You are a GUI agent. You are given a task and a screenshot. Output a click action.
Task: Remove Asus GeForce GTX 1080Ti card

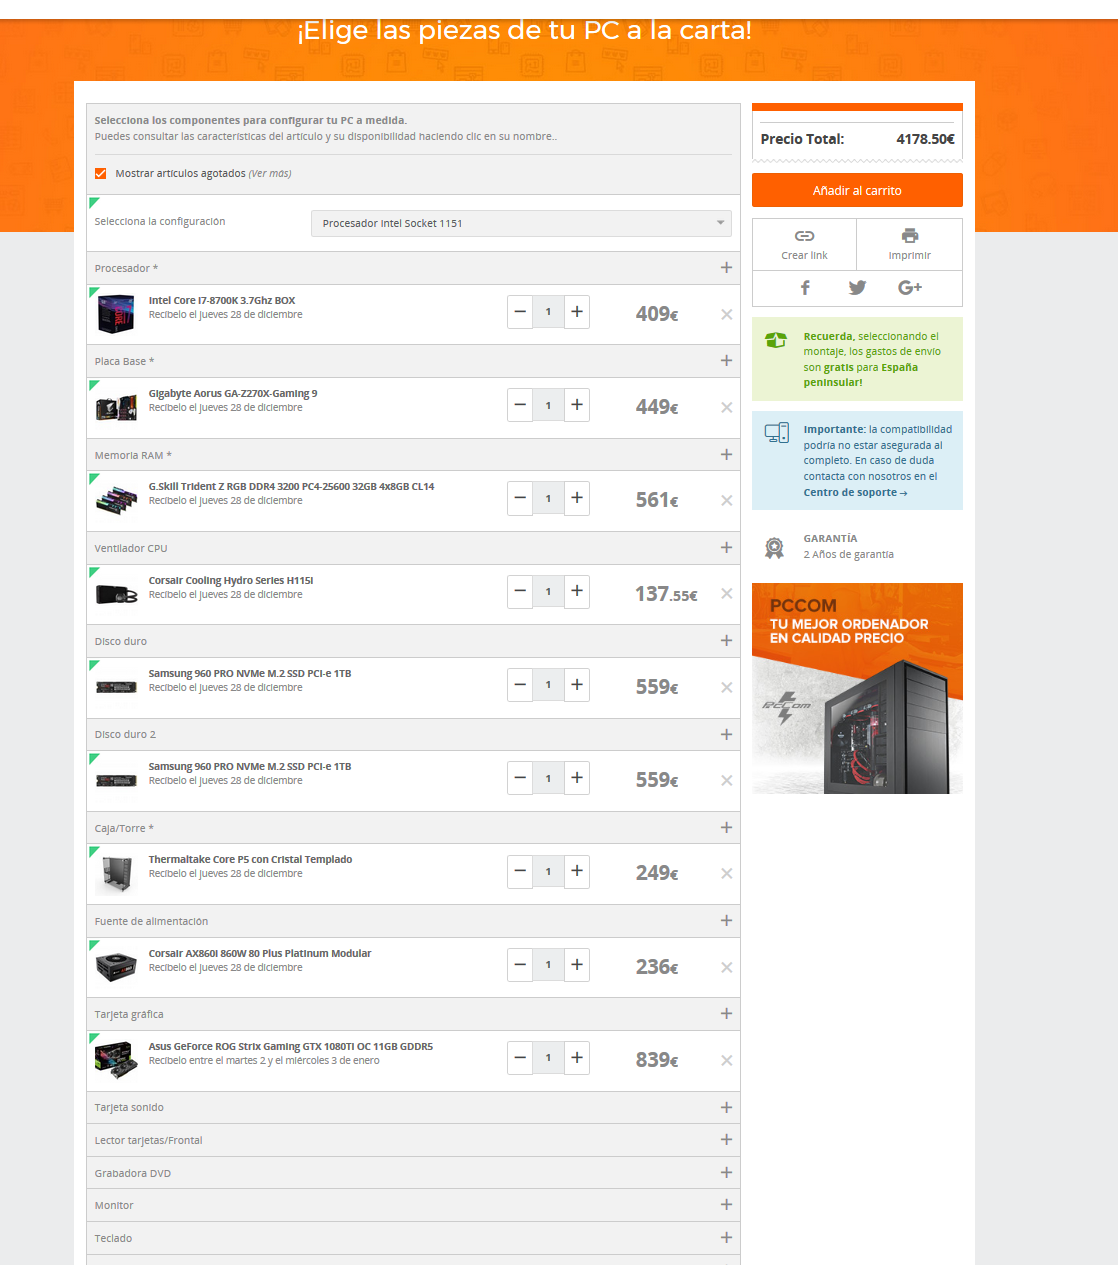point(727,1060)
